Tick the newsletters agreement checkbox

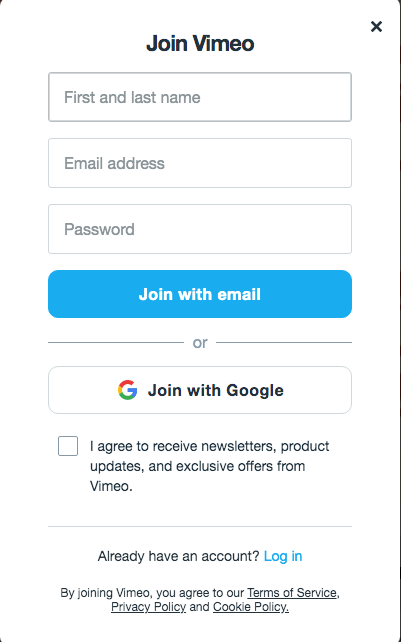point(68,446)
